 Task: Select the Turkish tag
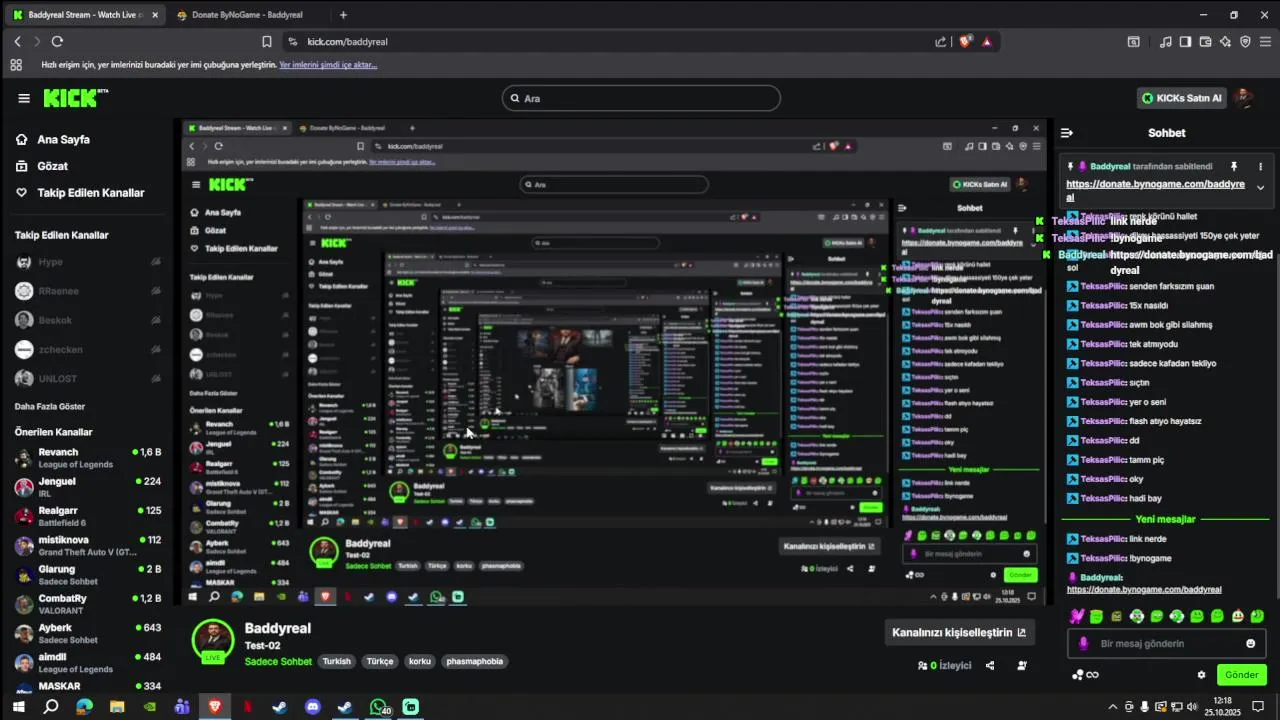(337, 662)
